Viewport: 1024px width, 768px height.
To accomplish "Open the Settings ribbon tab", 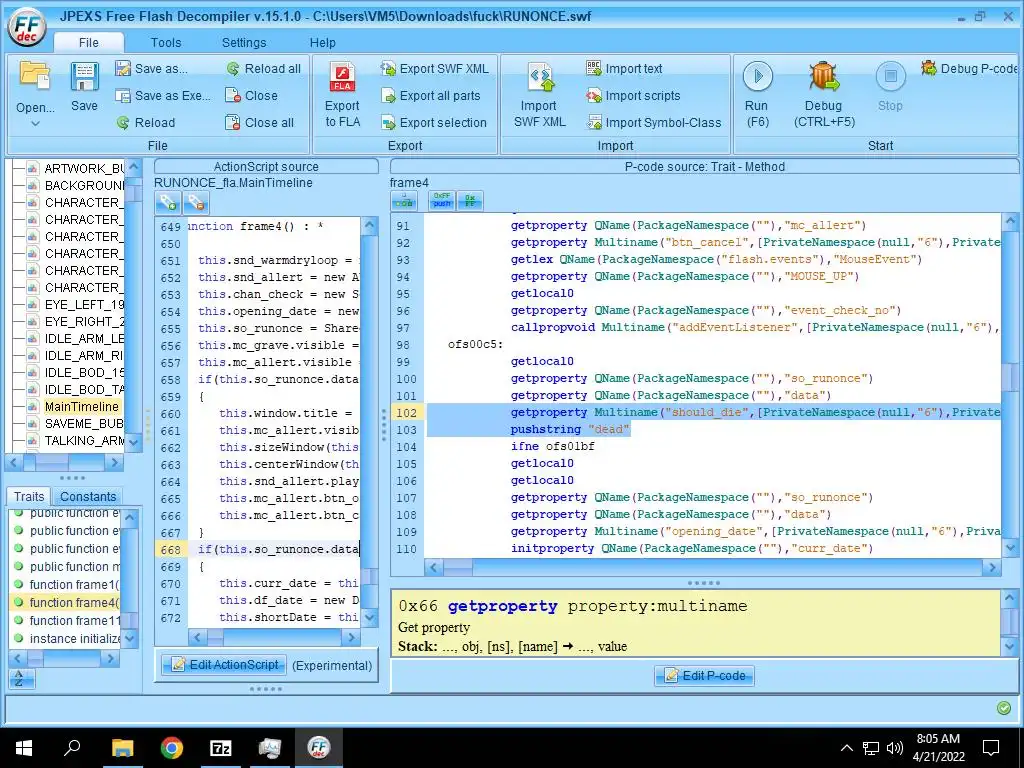I will (244, 42).
